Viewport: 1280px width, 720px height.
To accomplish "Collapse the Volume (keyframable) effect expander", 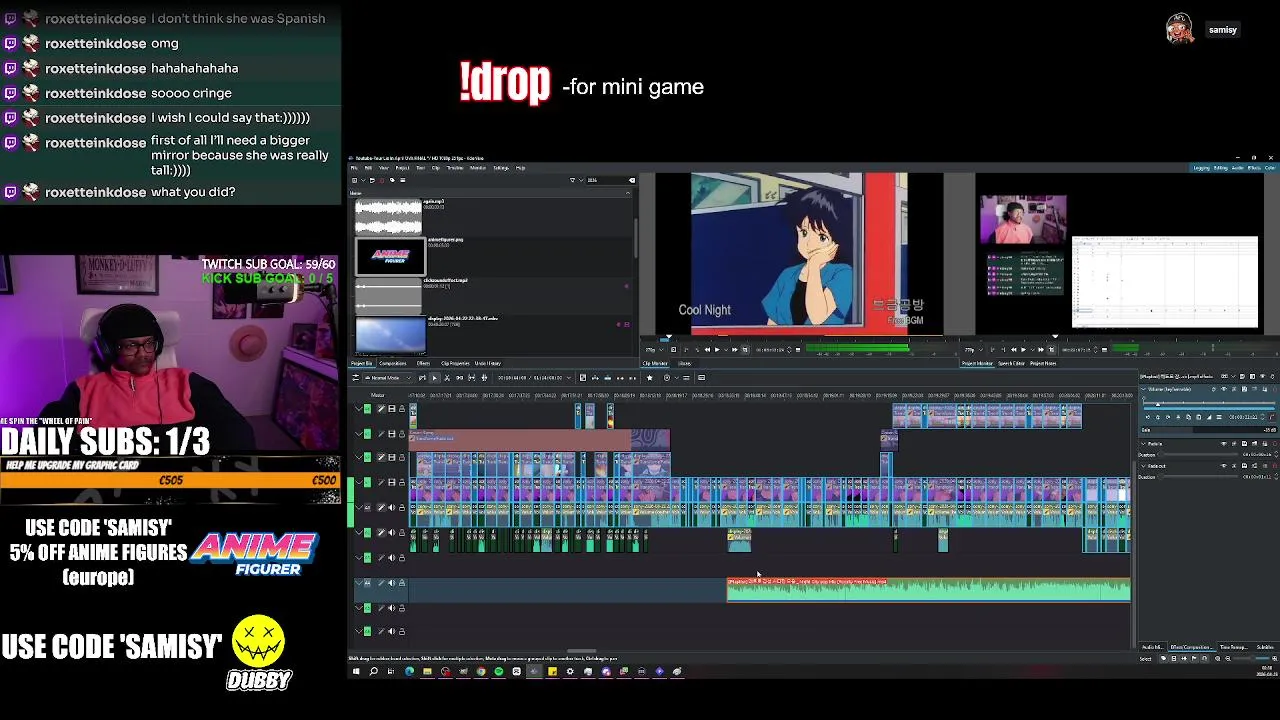I will click(1144, 389).
